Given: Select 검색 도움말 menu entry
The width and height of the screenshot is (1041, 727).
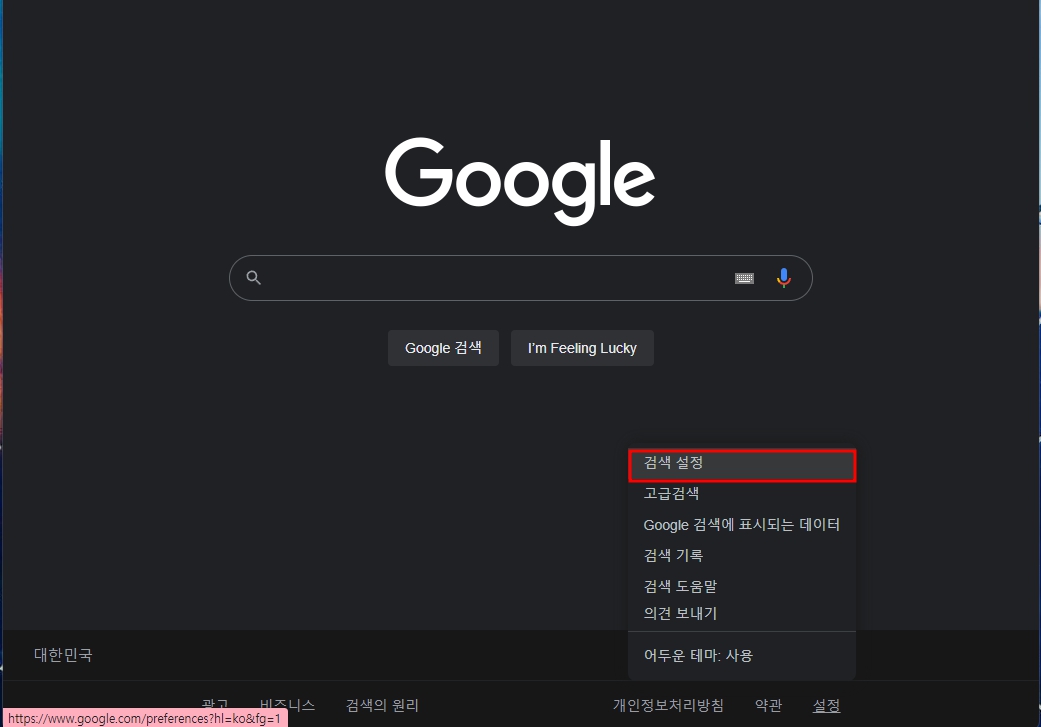Looking at the screenshot, I should pos(679,586).
